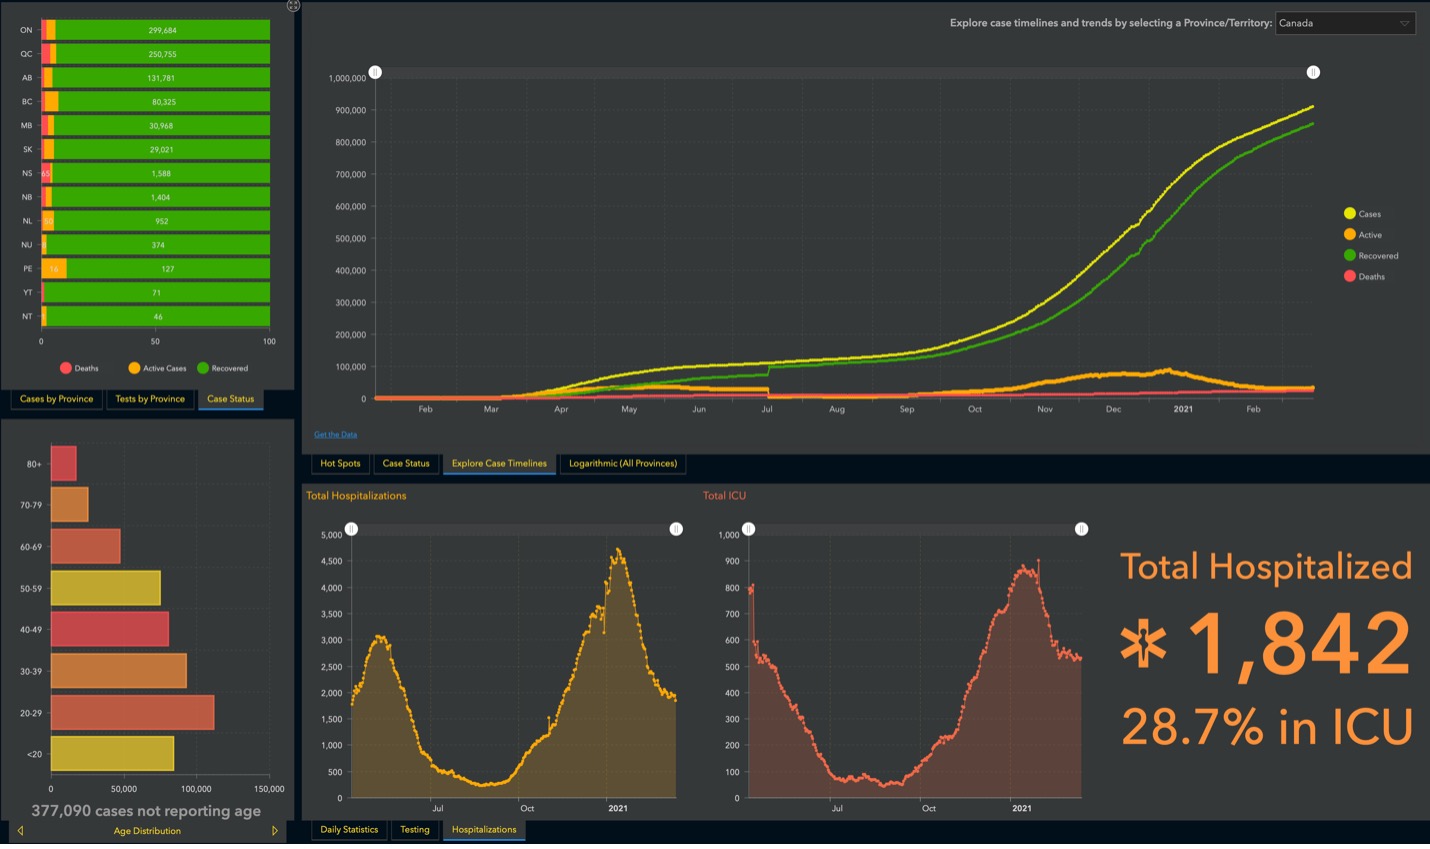Switch to the Tests by Province tab
Image resolution: width=1430 pixels, height=849 pixels.
[150, 398]
